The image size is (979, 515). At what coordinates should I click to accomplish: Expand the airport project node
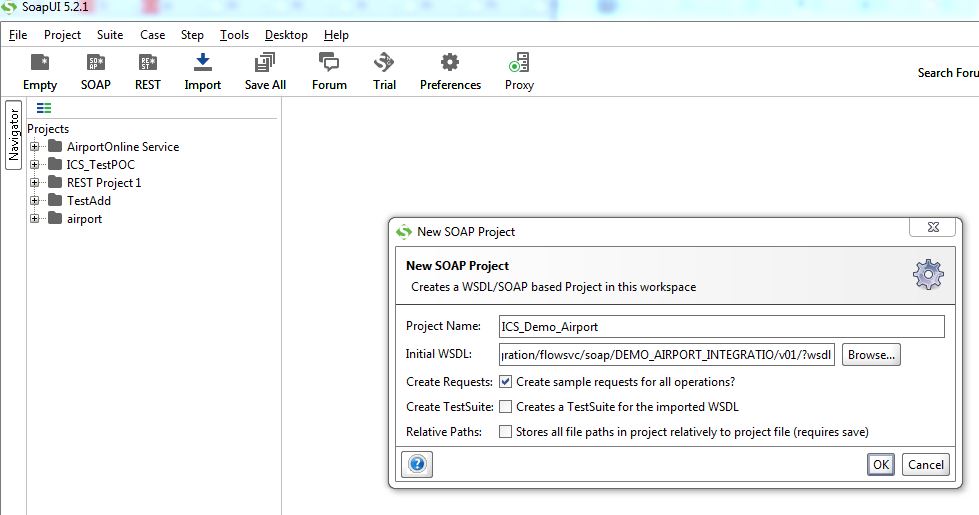35,218
